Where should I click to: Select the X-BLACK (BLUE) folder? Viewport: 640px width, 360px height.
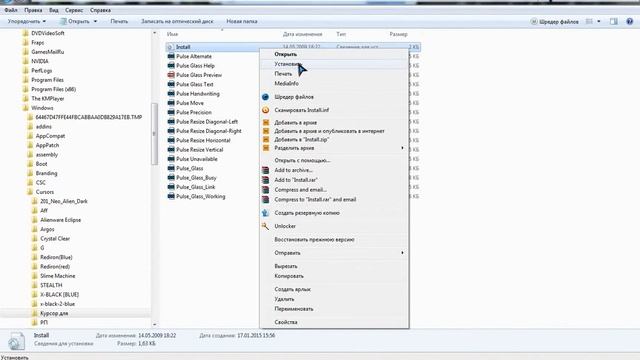[x=60, y=295]
